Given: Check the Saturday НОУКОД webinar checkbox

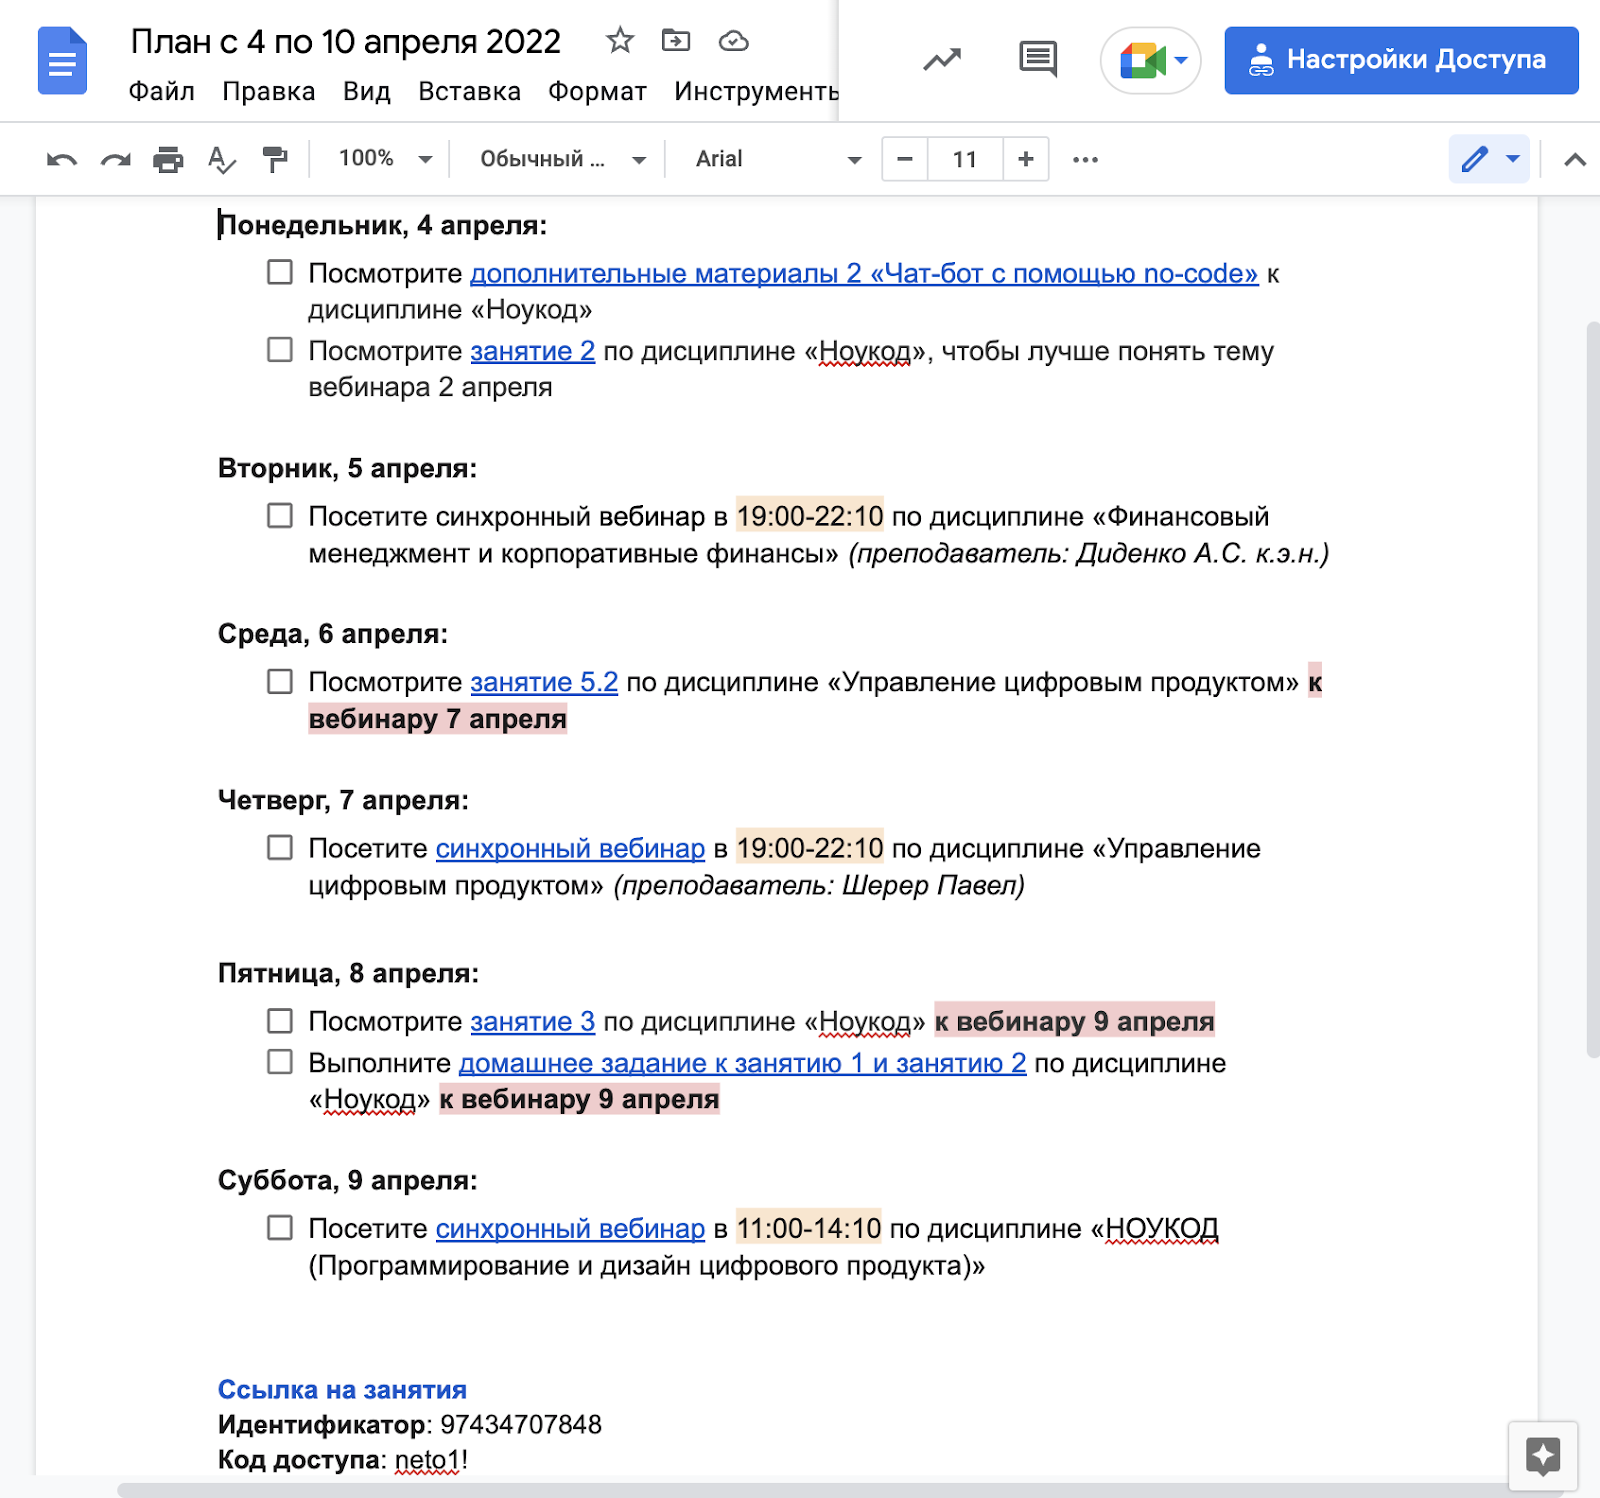Looking at the screenshot, I should tap(278, 1229).
